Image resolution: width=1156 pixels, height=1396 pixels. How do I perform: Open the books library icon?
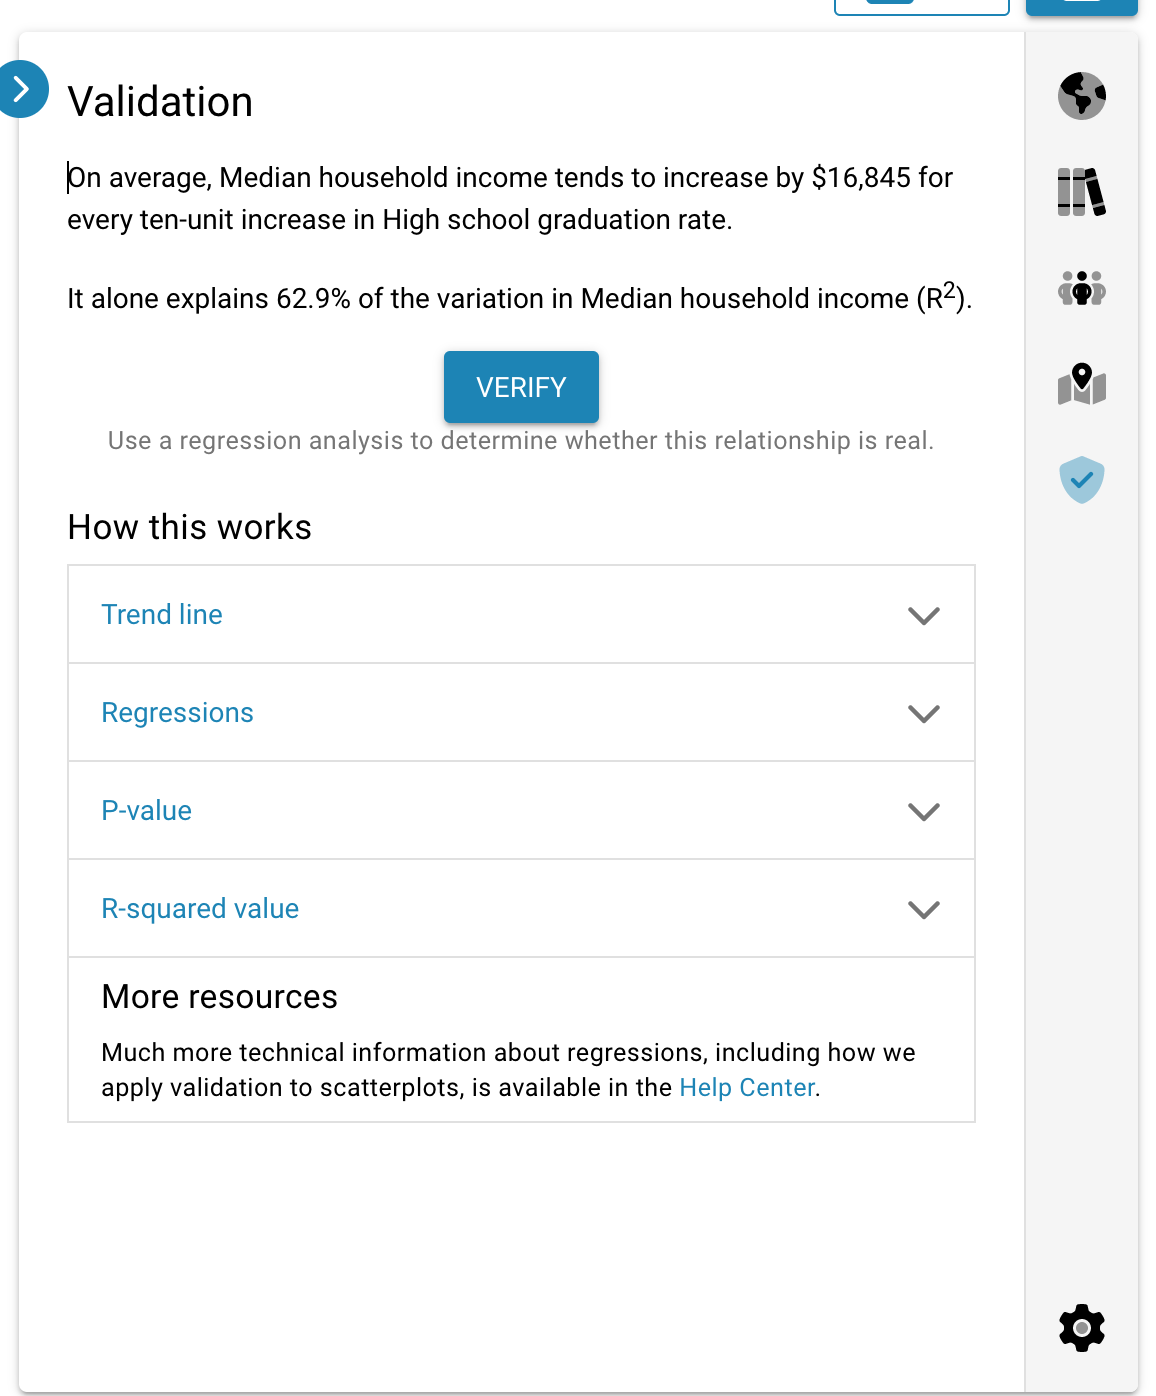tap(1081, 192)
